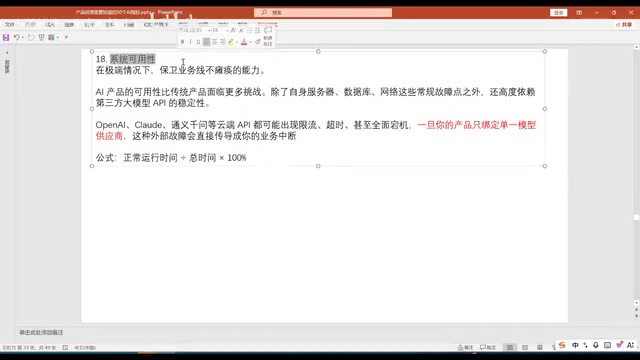Click Increase Font Size icon in mini toolbar
Viewport: 640px width, 360px height.
coord(233,31)
